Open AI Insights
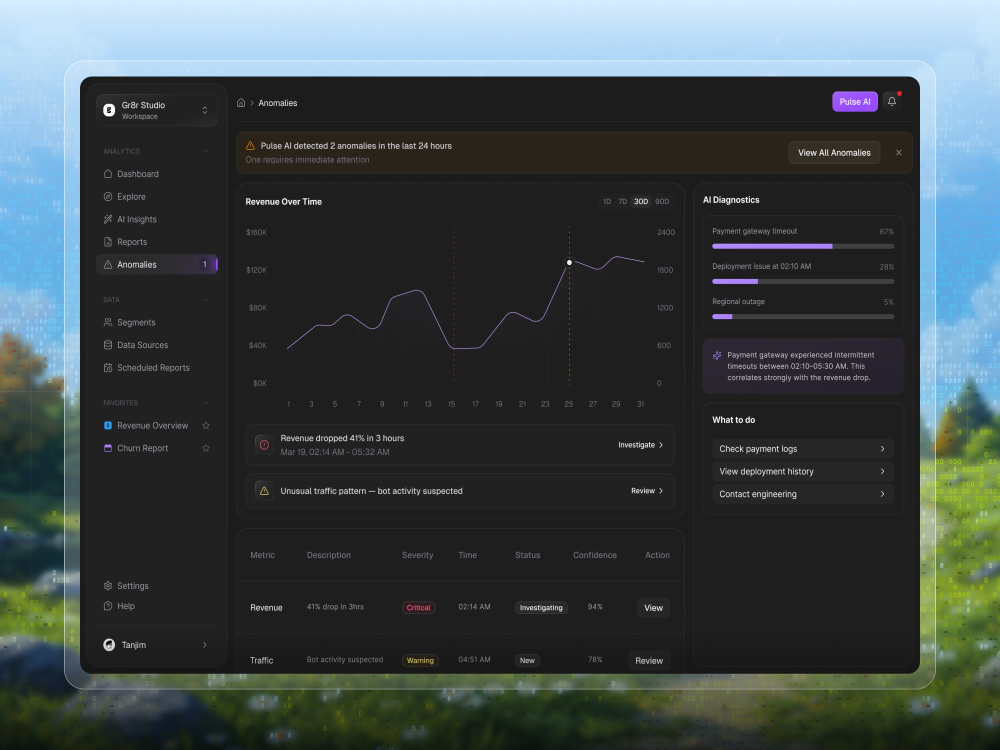The height and width of the screenshot is (750, 1000). coord(156,219)
